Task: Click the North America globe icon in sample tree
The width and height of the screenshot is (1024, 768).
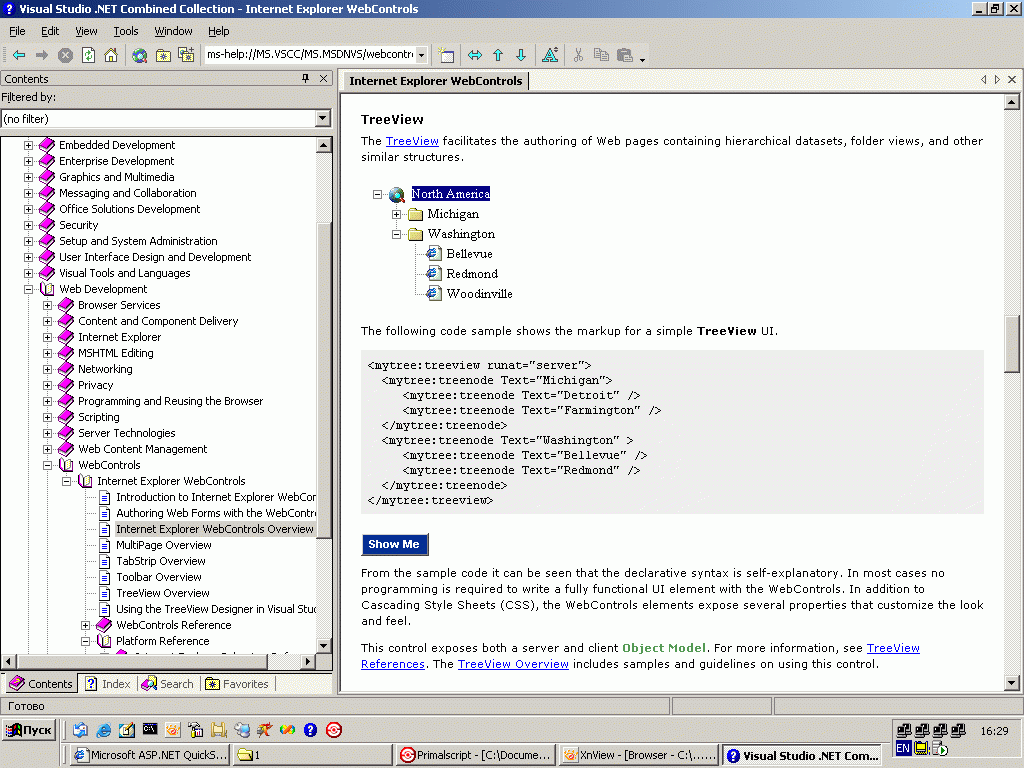Action: [x=396, y=194]
